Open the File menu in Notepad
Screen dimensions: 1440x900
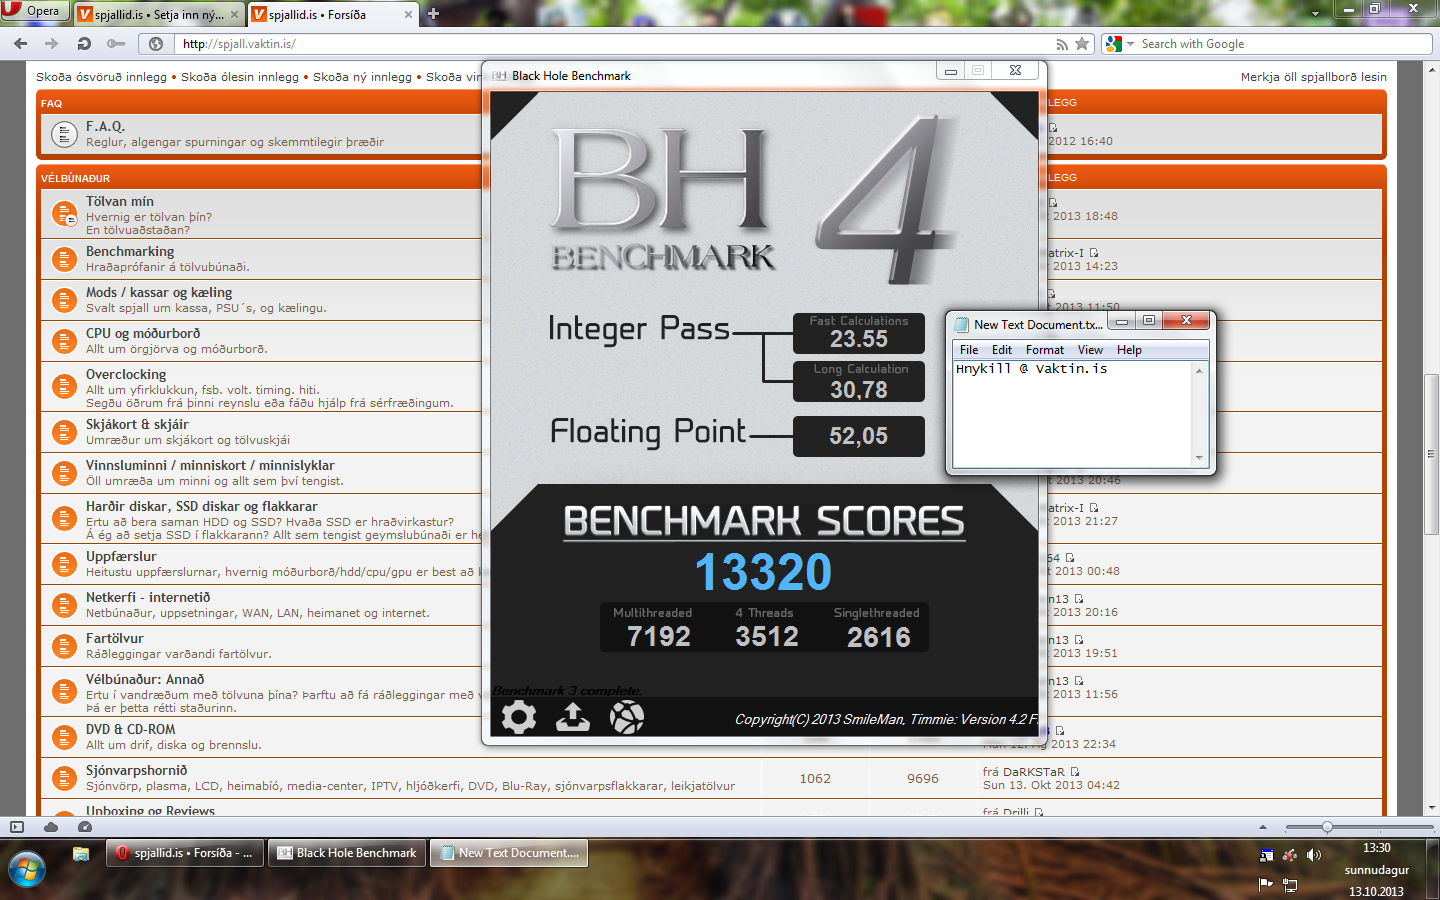pyautogui.click(x=969, y=350)
